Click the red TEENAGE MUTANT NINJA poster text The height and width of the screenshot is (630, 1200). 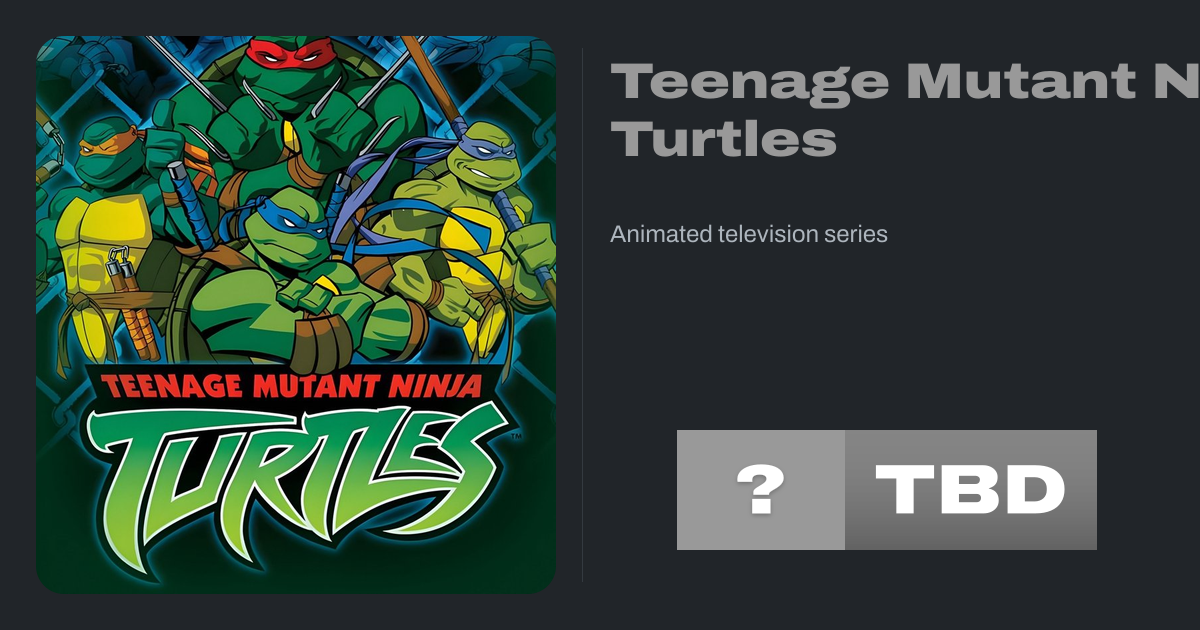(290, 383)
